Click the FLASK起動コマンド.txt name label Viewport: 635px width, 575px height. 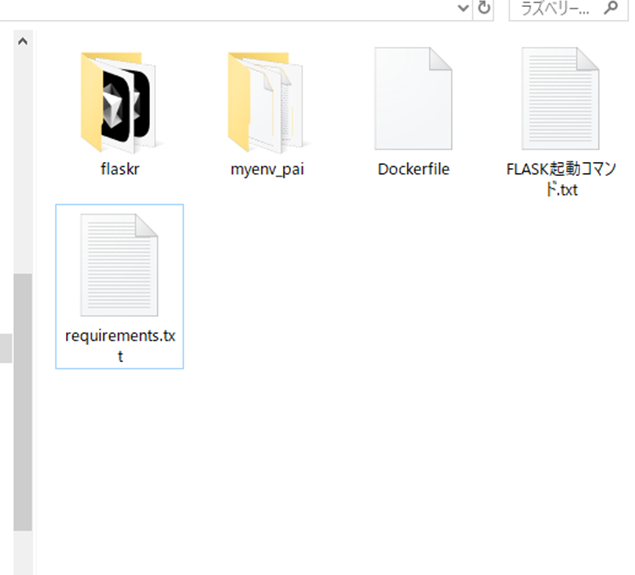tap(561, 179)
